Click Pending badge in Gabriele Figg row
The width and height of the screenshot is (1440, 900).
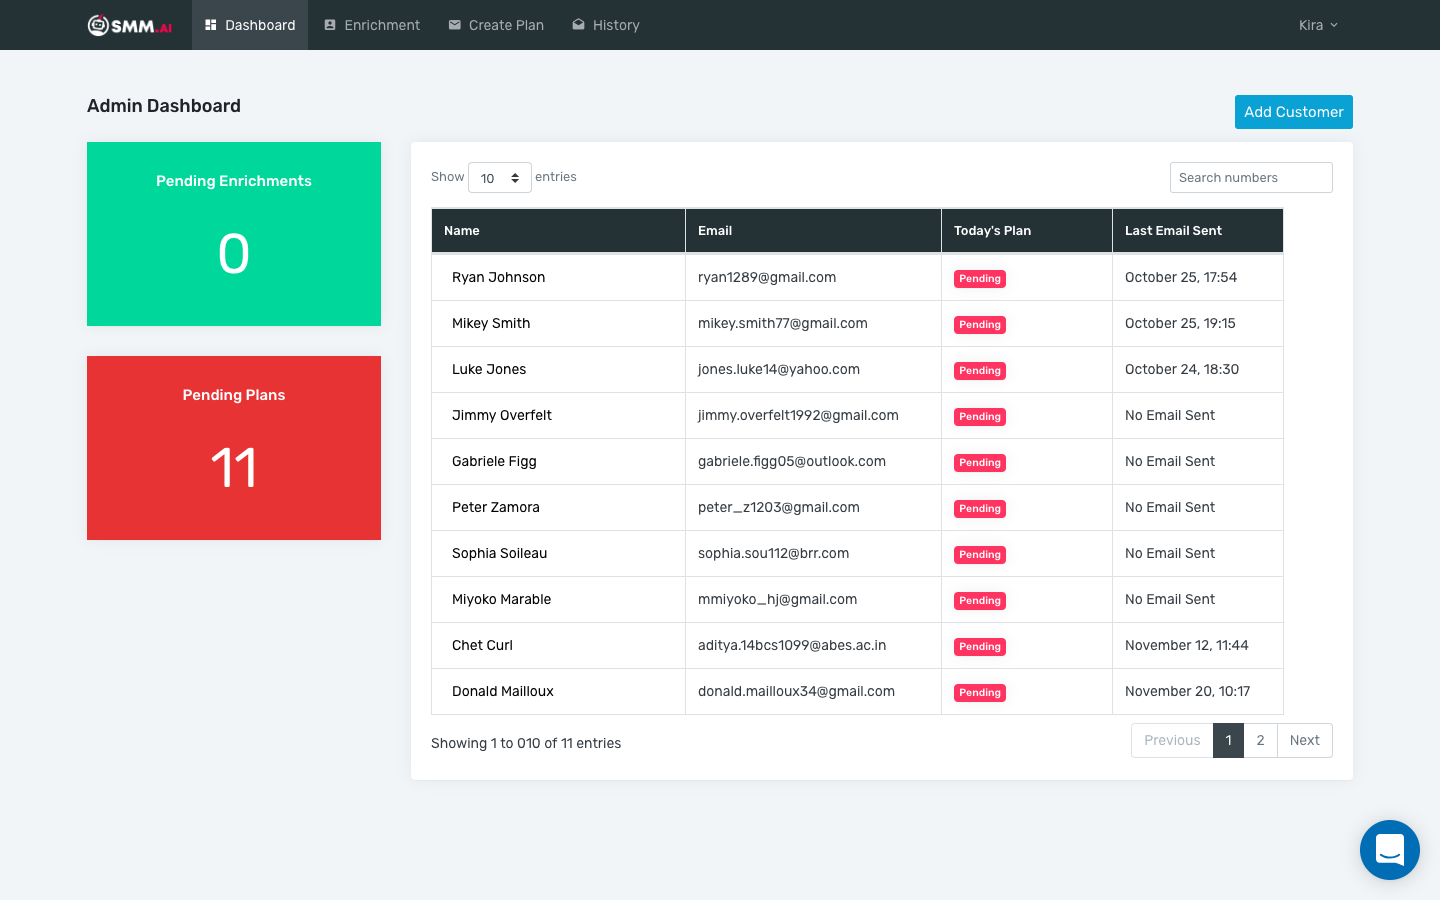click(x=980, y=463)
